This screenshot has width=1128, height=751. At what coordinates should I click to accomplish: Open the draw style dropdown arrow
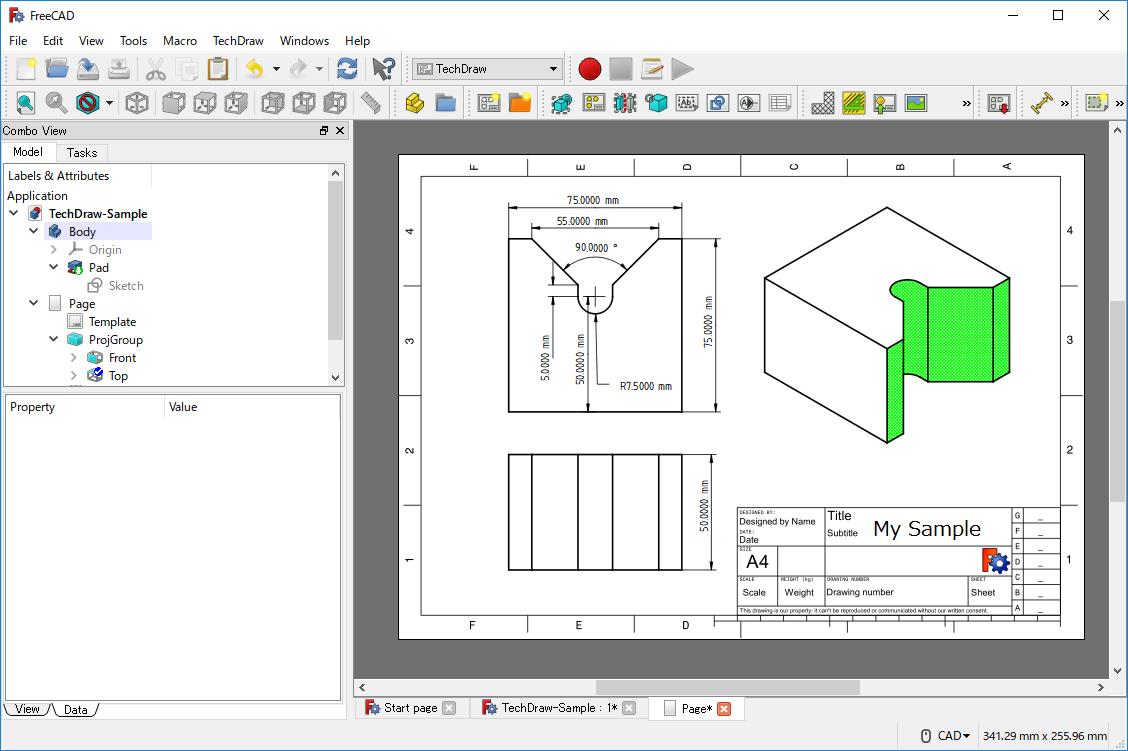tap(108, 102)
